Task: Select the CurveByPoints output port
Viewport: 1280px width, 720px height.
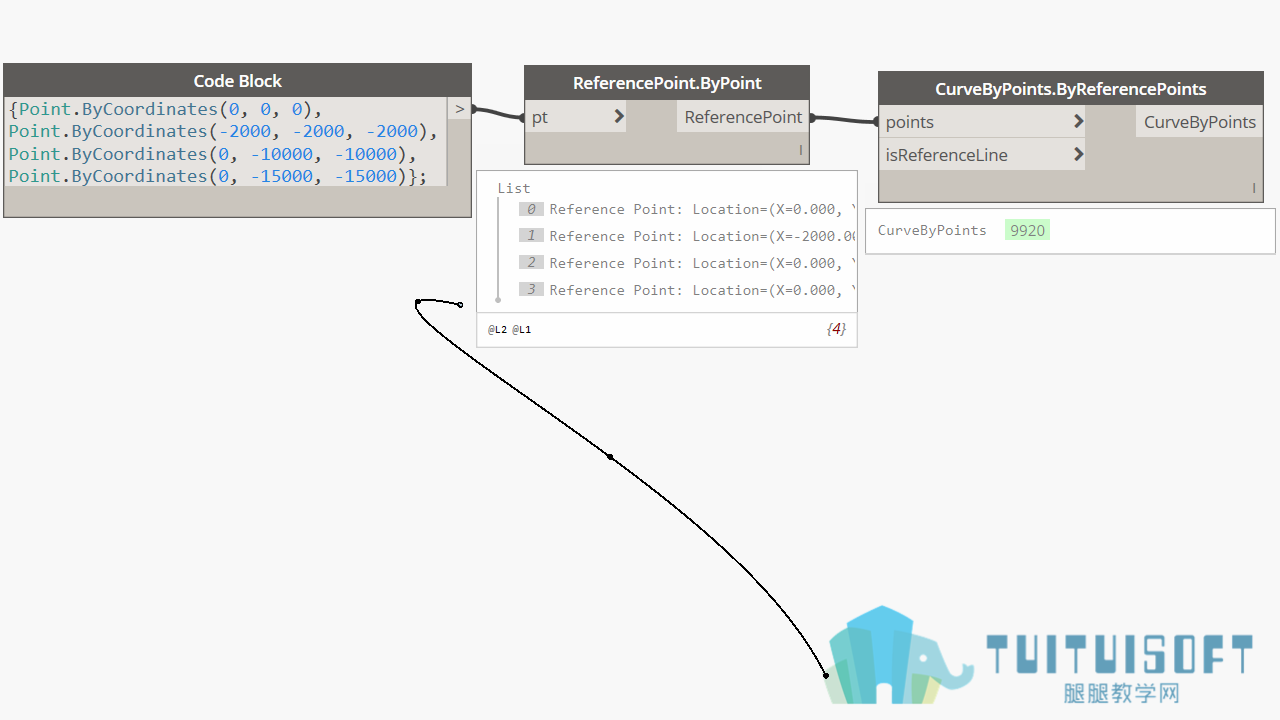Action: pos(1200,122)
